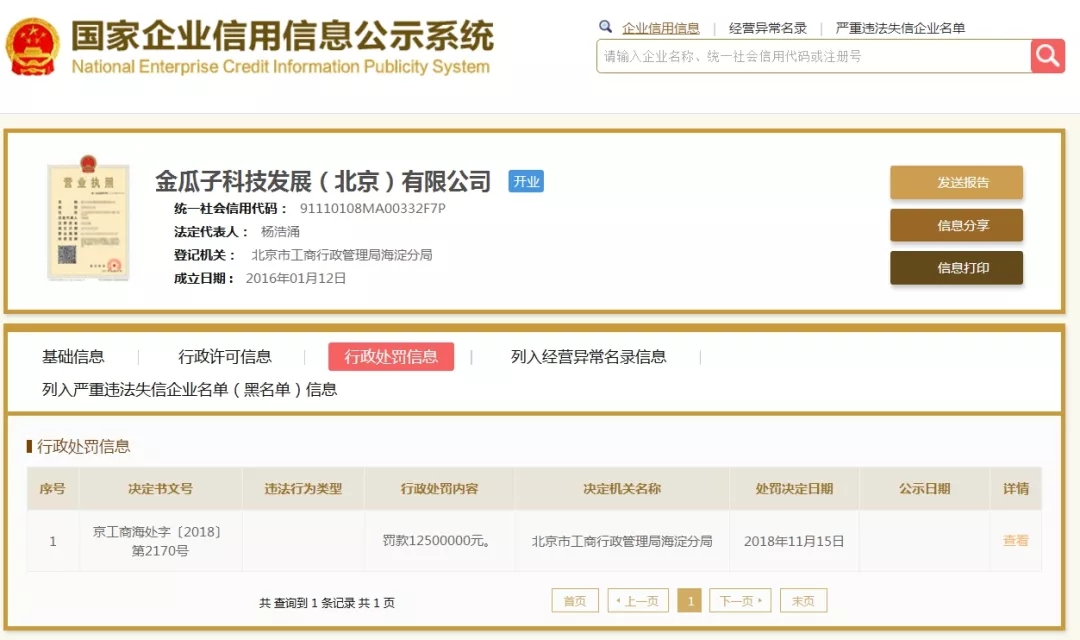Click the 上一页 pagination button
Image resolution: width=1080 pixels, height=640 pixels.
[x=638, y=601]
